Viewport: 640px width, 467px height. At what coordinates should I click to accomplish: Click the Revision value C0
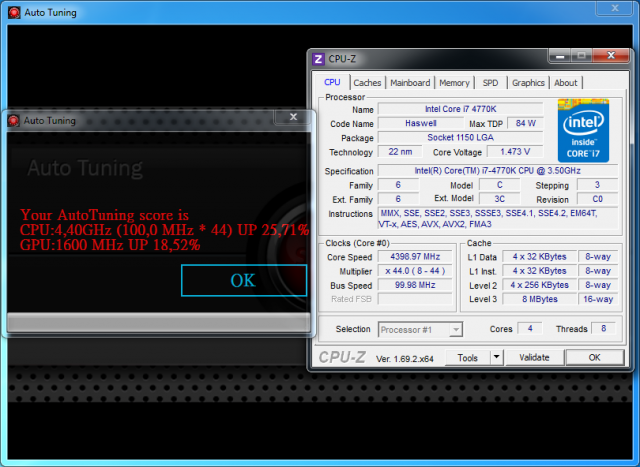[597, 199]
